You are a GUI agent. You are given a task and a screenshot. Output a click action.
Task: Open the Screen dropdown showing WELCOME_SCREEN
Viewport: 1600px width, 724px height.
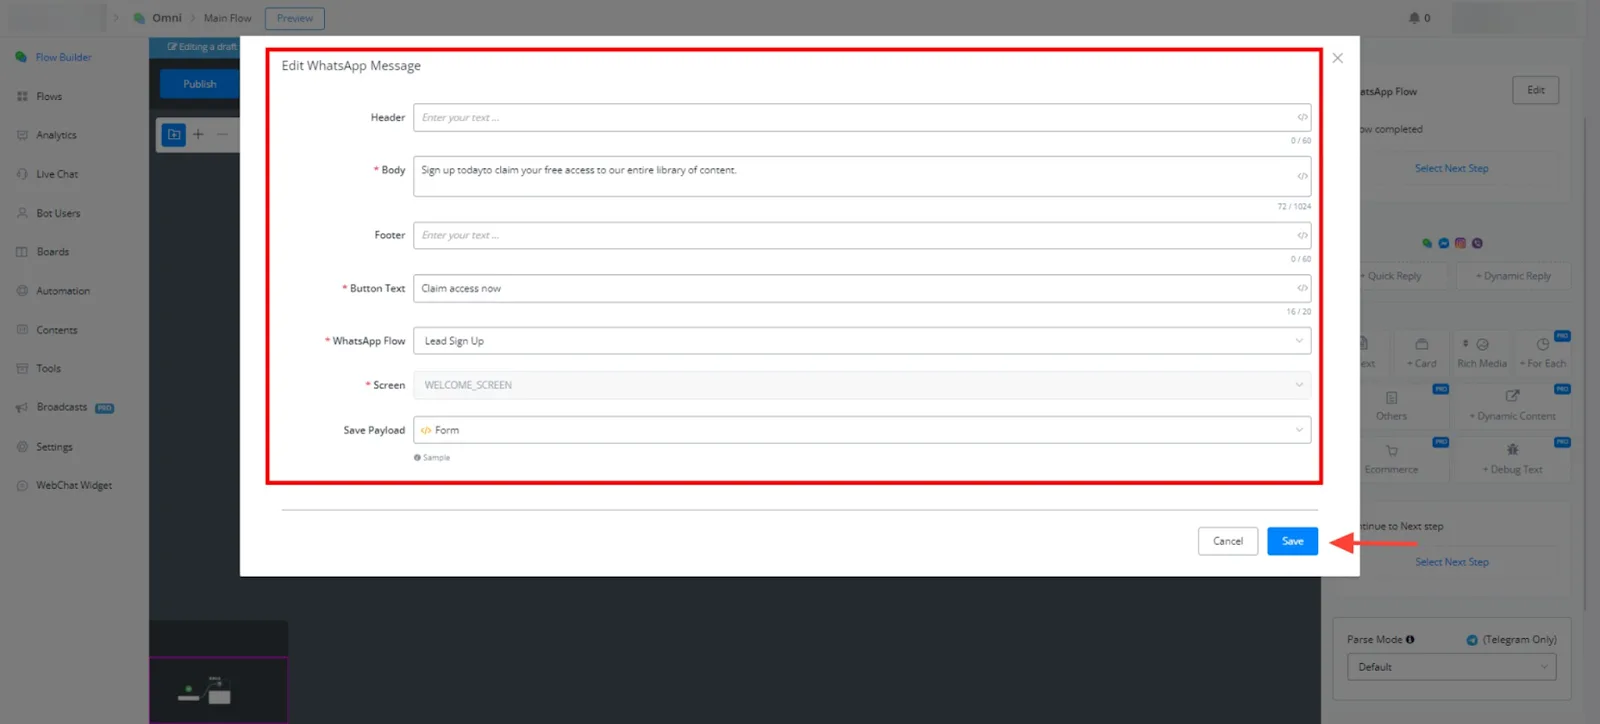(x=862, y=385)
